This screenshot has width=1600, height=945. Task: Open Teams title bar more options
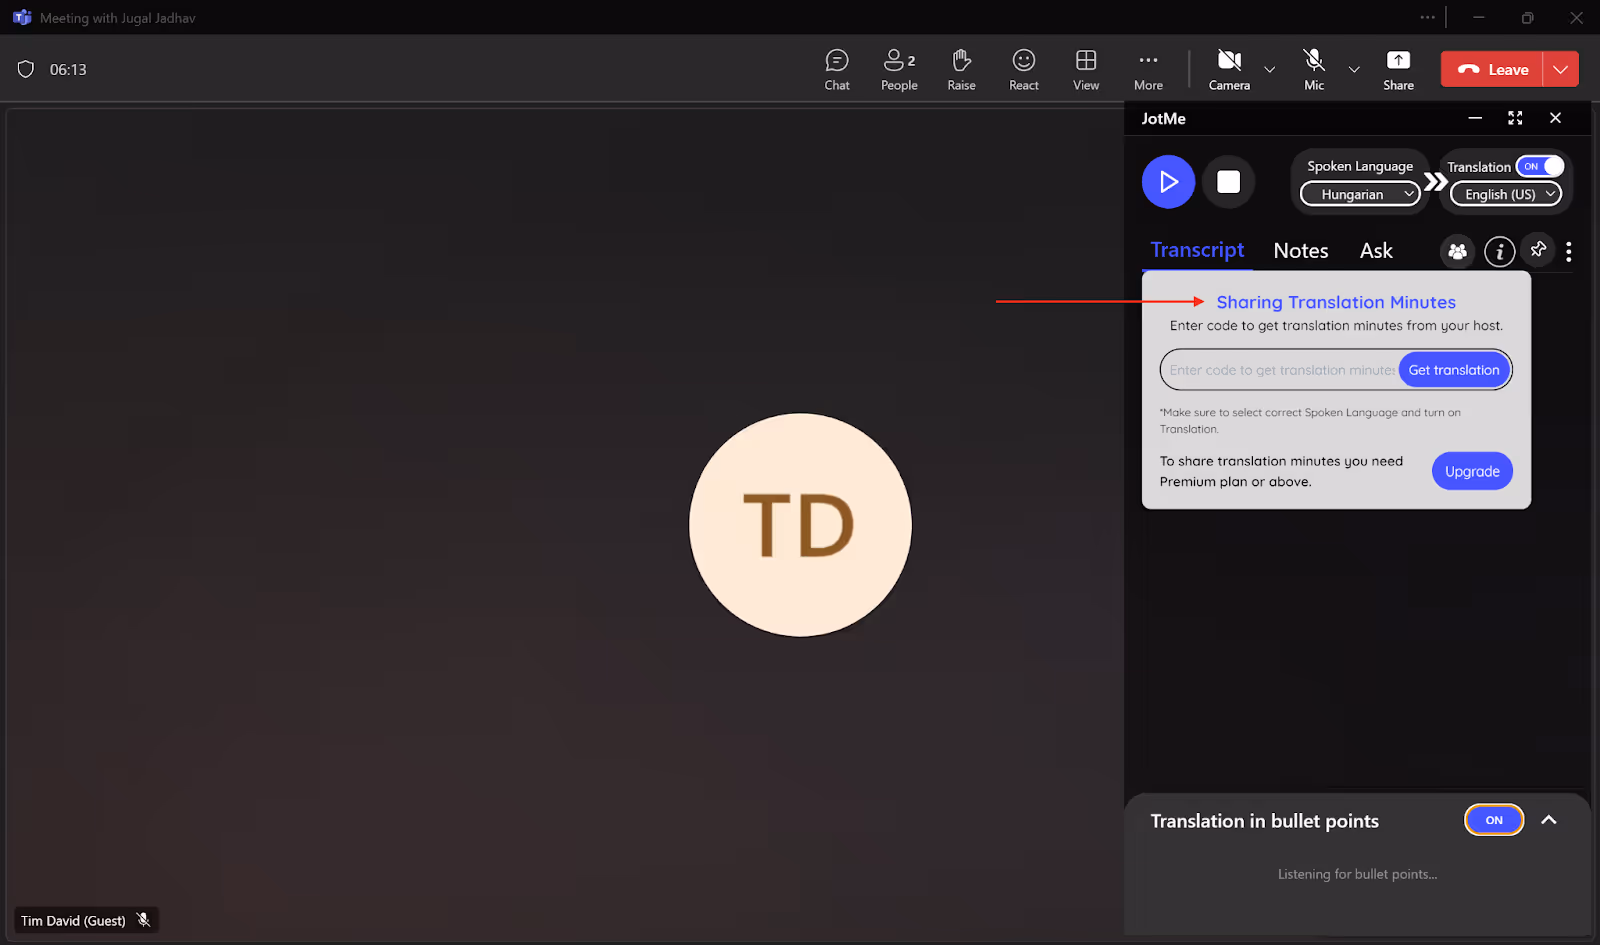pyautogui.click(x=1427, y=17)
